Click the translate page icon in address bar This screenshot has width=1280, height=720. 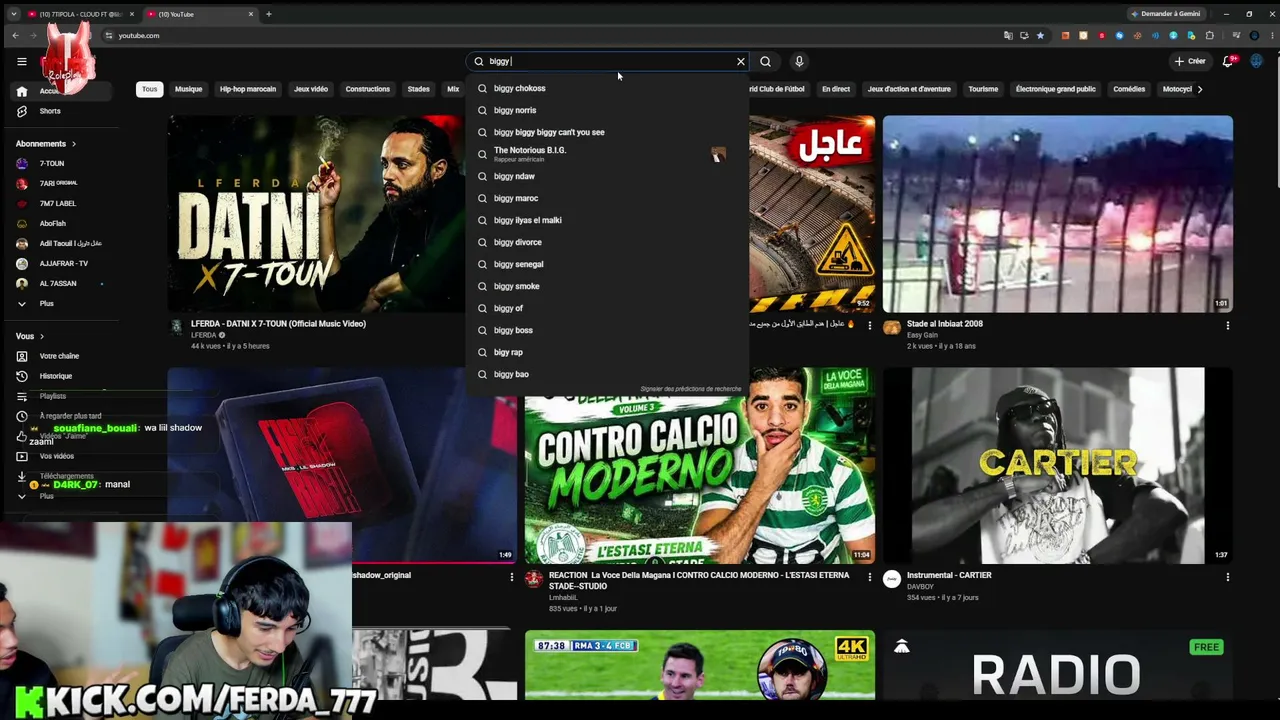[1008, 35]
